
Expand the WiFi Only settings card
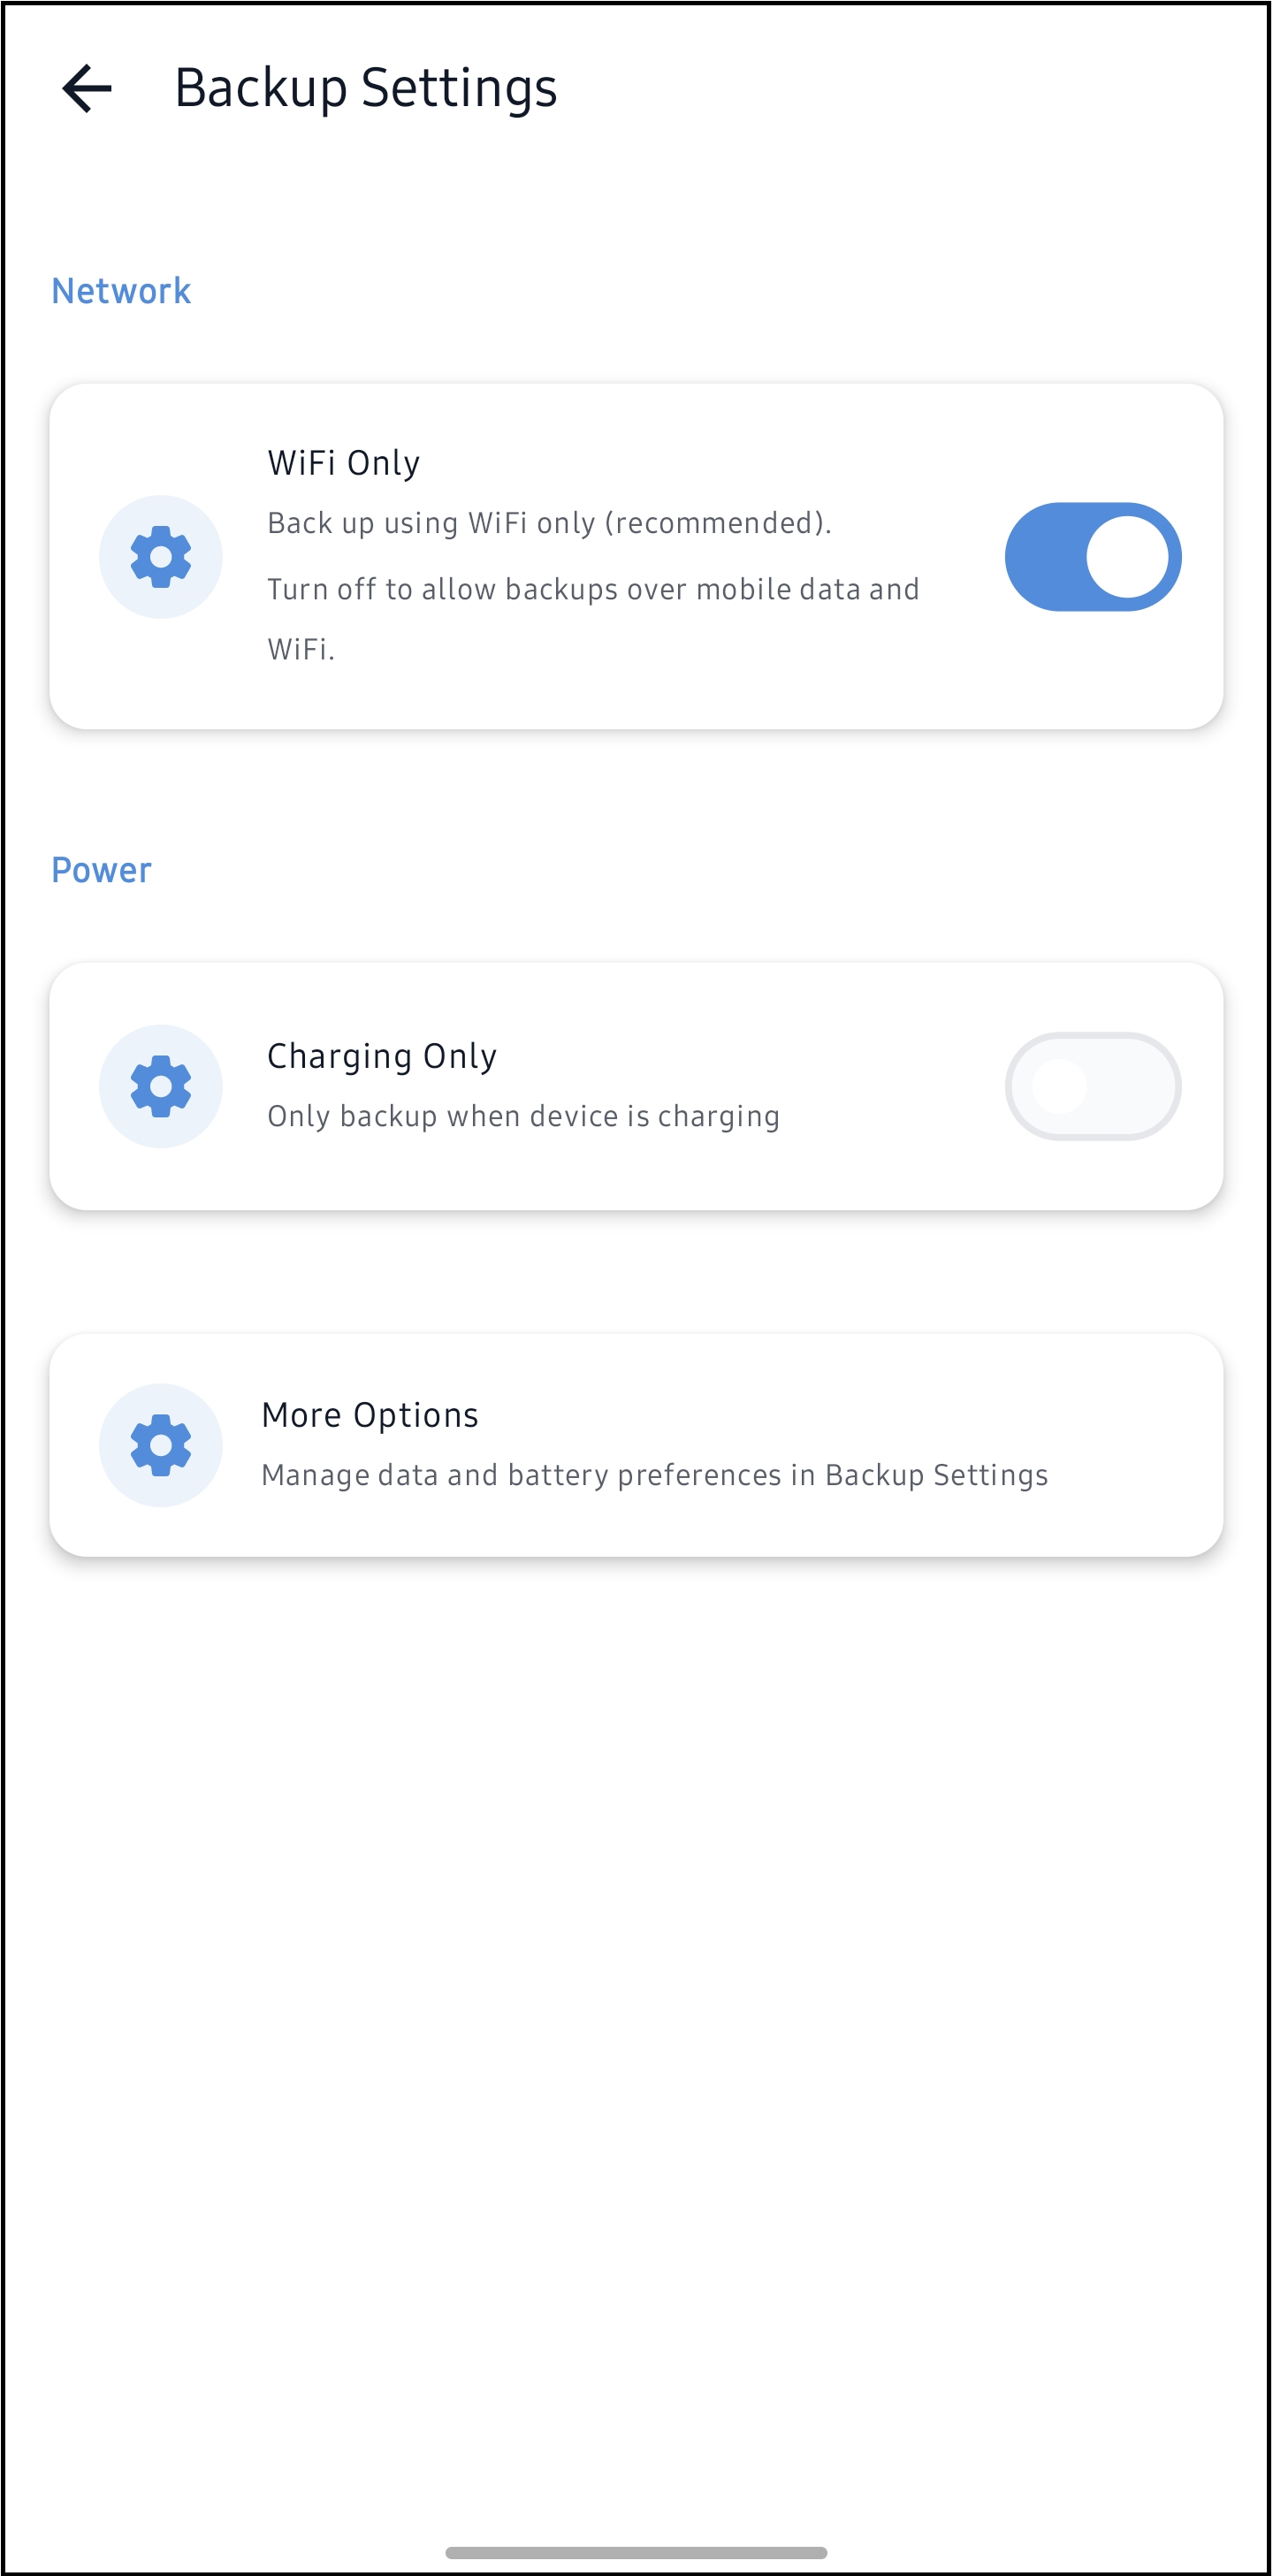tap(636, 555)
